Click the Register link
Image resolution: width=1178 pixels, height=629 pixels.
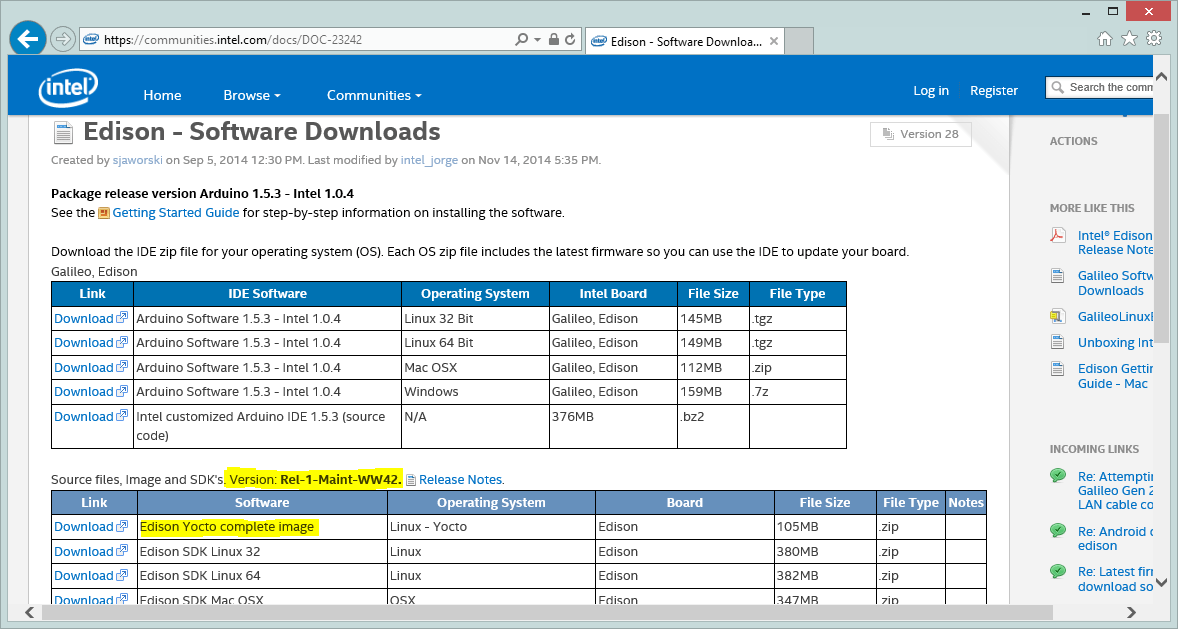[994, 90]
